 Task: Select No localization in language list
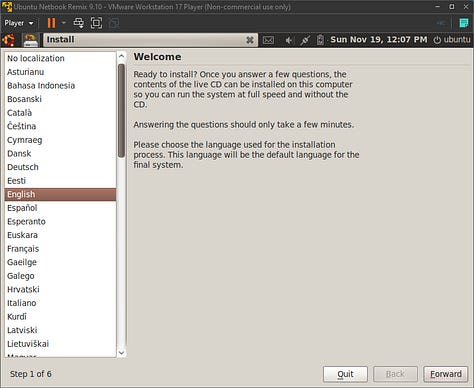[x=60, y=58]
